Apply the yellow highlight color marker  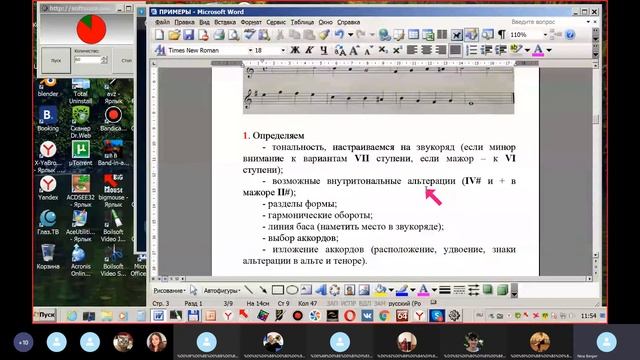pyautogui.click(x=516, y=50)
